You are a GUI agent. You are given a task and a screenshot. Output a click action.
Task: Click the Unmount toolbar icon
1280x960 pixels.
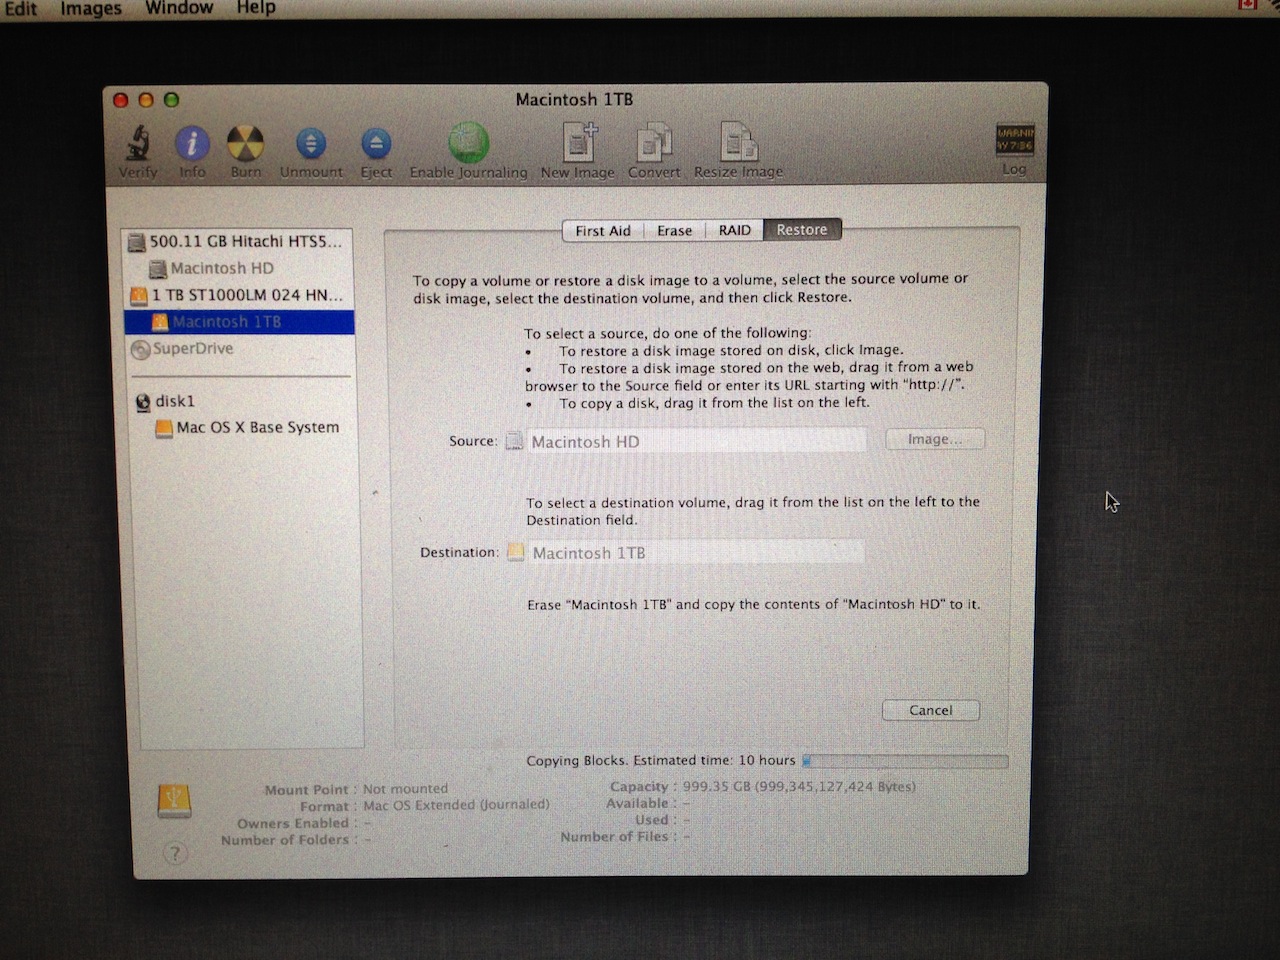click(311, 143)
